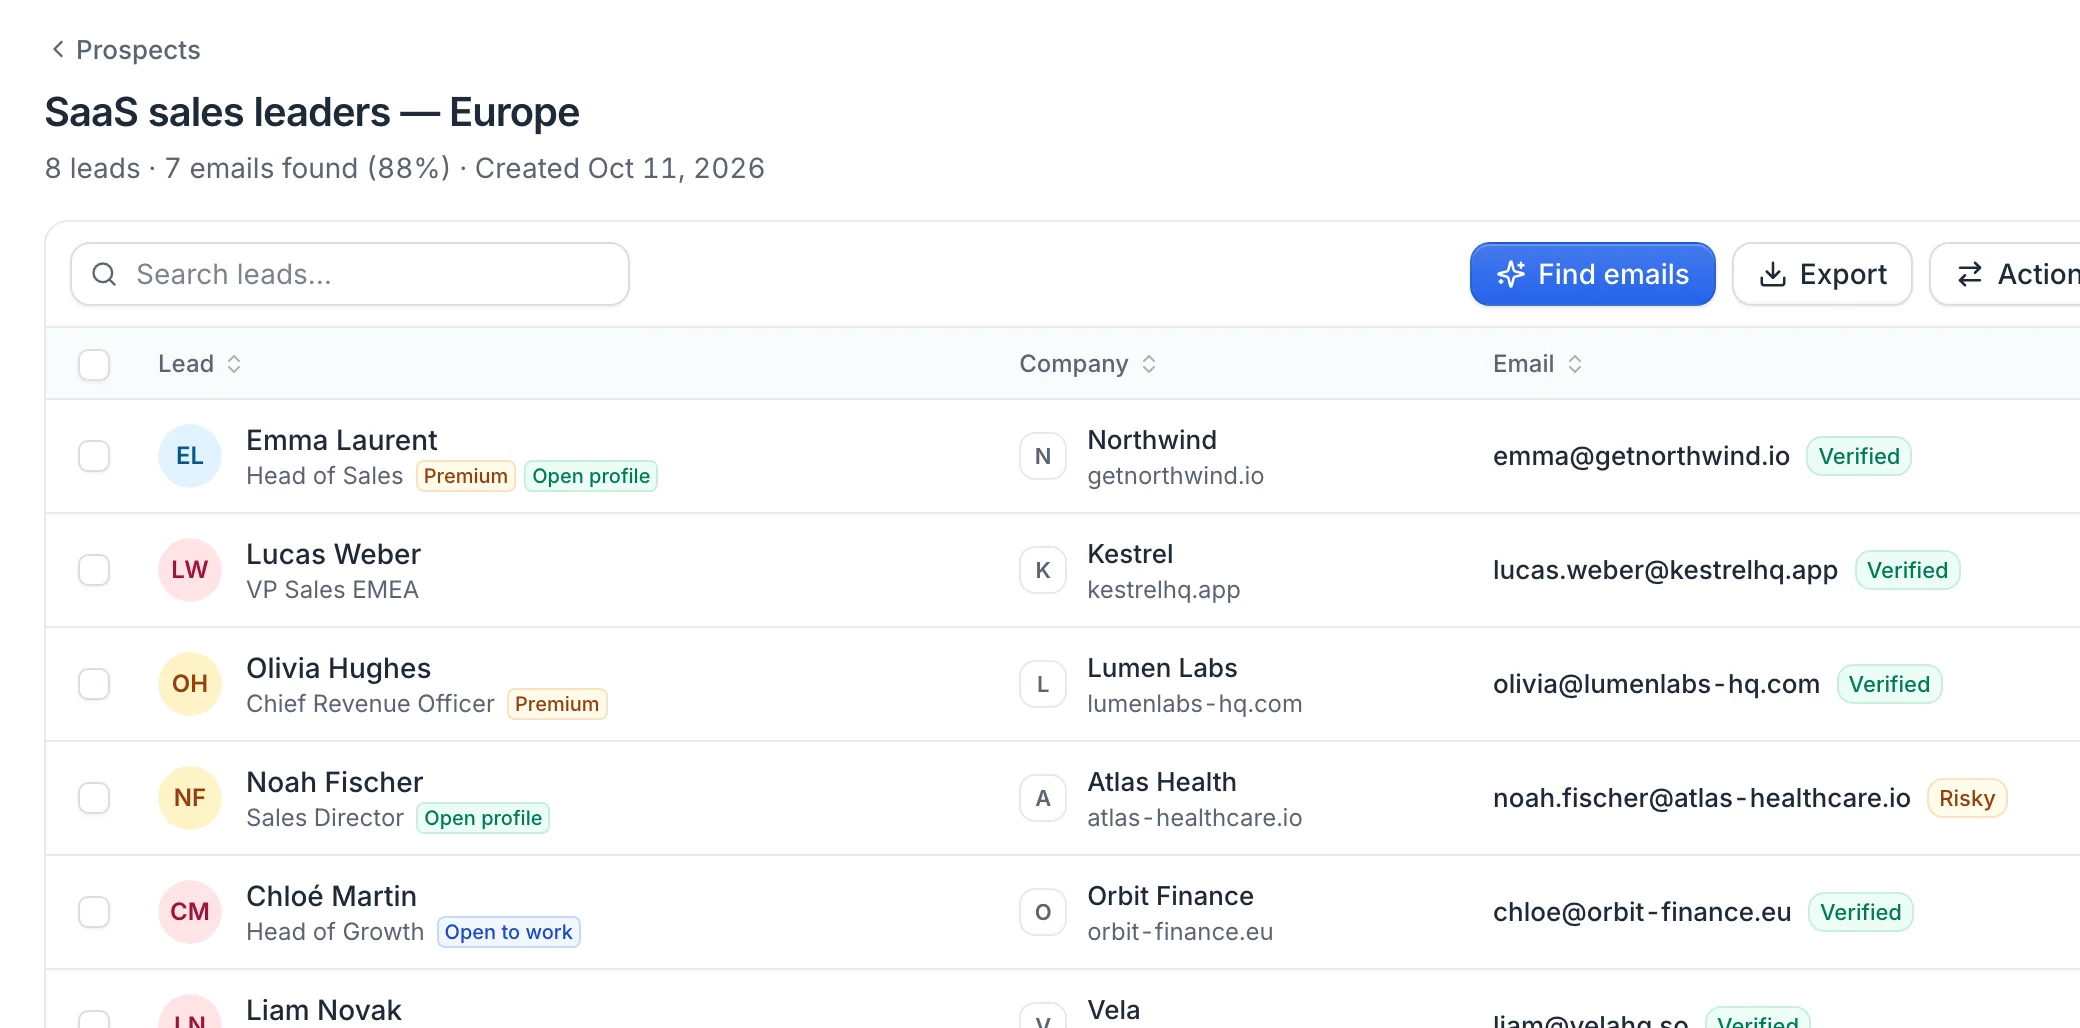Select the Noah Fischer row checkbox
The width and height of the screenshot is (2080, 1028).
pyautogui.click(x=94, y=798)
